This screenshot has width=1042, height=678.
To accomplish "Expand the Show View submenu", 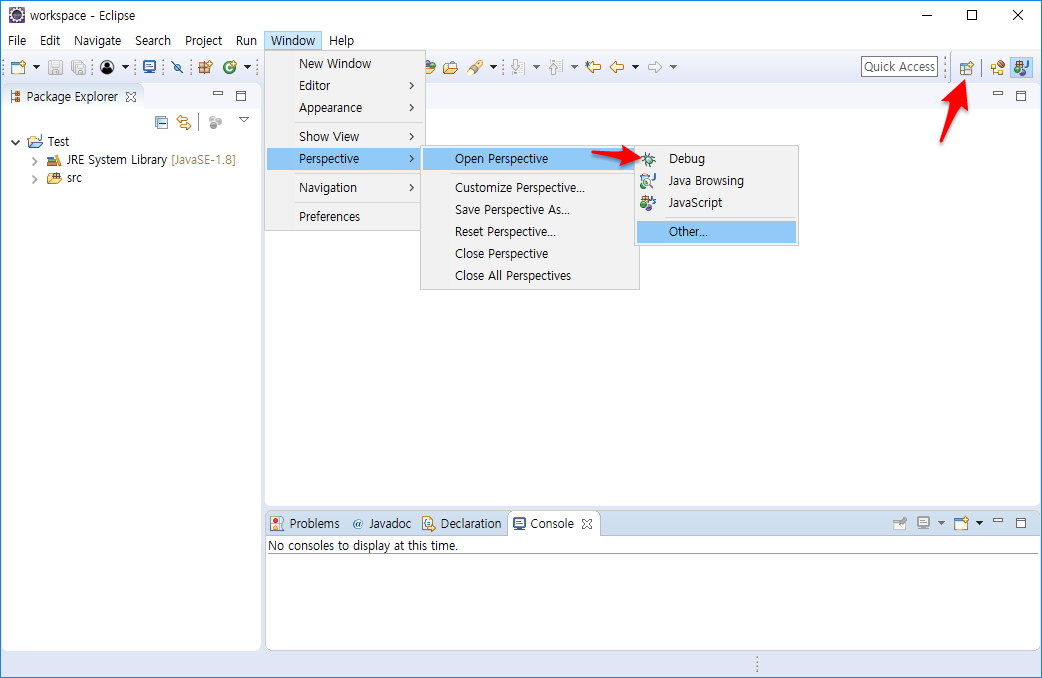I will pos(344,136).
